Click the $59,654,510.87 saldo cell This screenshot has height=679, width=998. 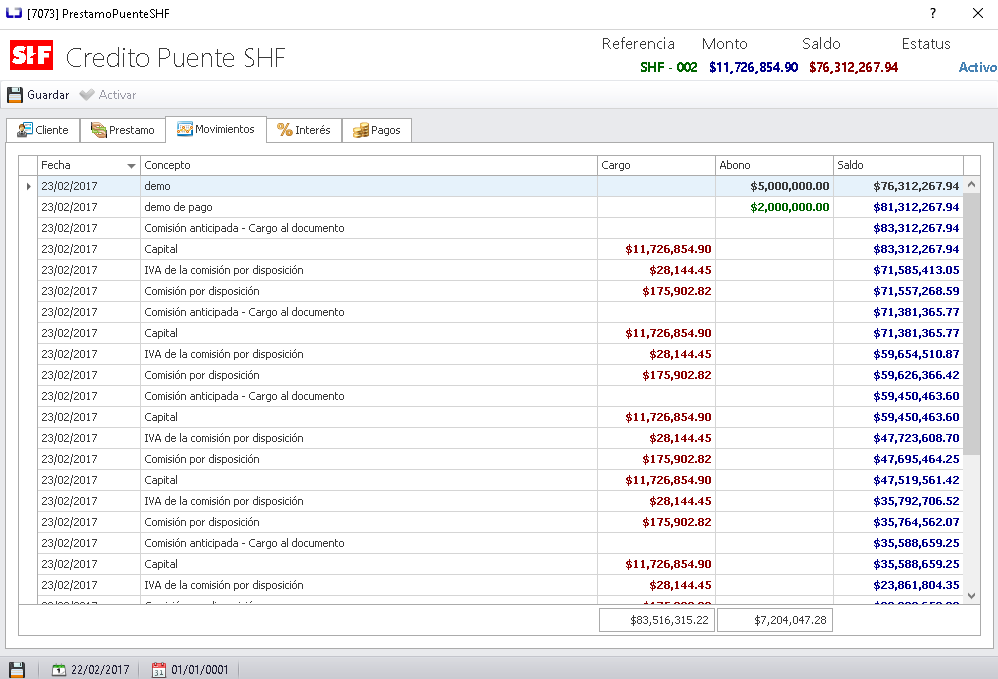pos(898,354)
